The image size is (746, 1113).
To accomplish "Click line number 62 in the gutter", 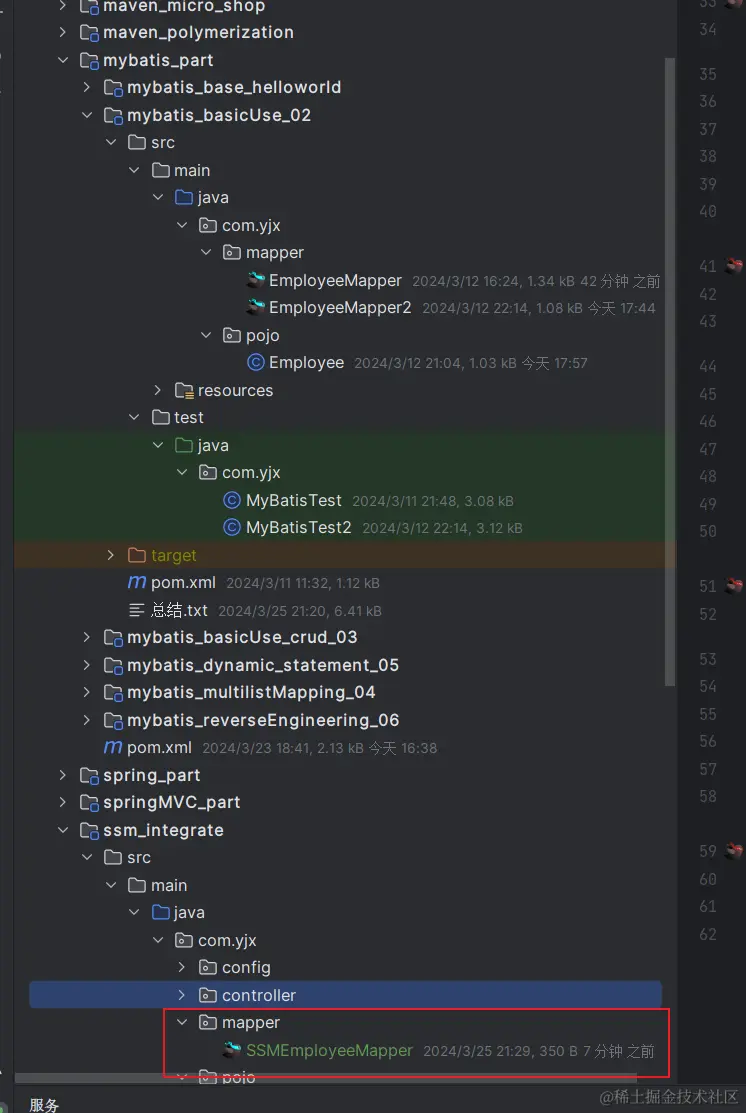I will (708, 933).
